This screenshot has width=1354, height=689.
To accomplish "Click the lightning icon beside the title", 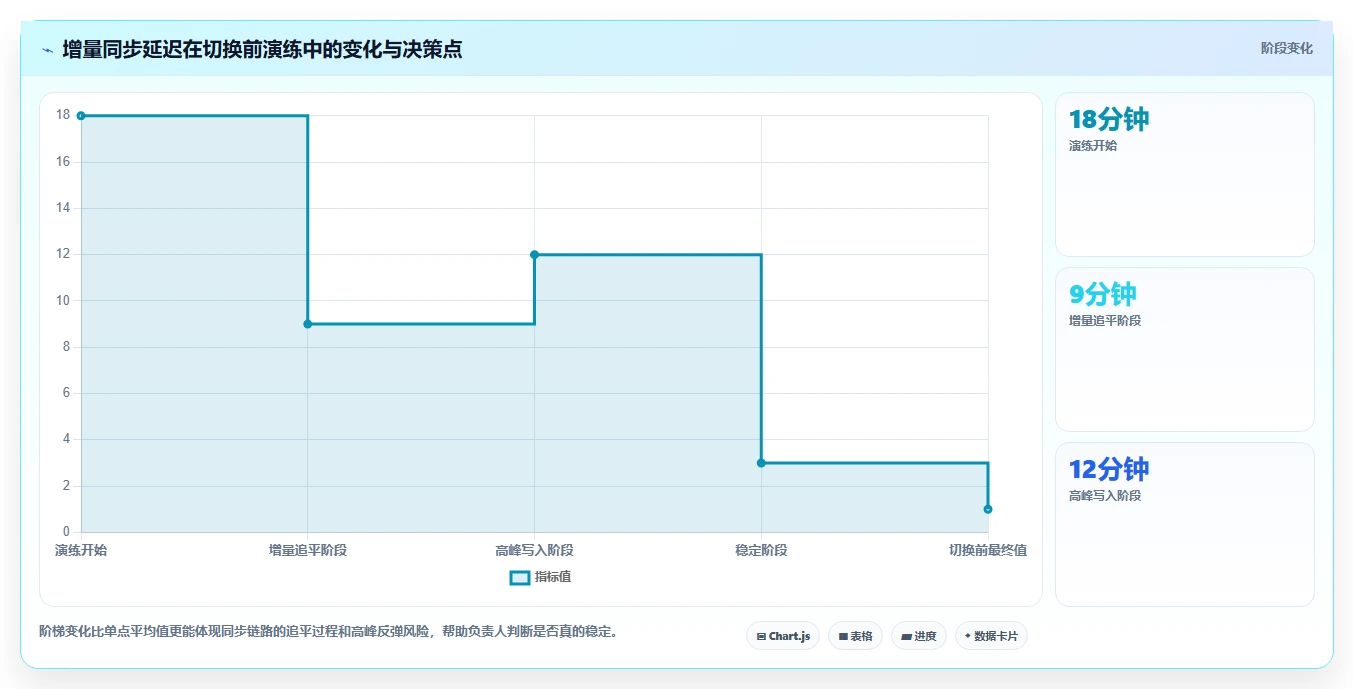I will (47, 50).
